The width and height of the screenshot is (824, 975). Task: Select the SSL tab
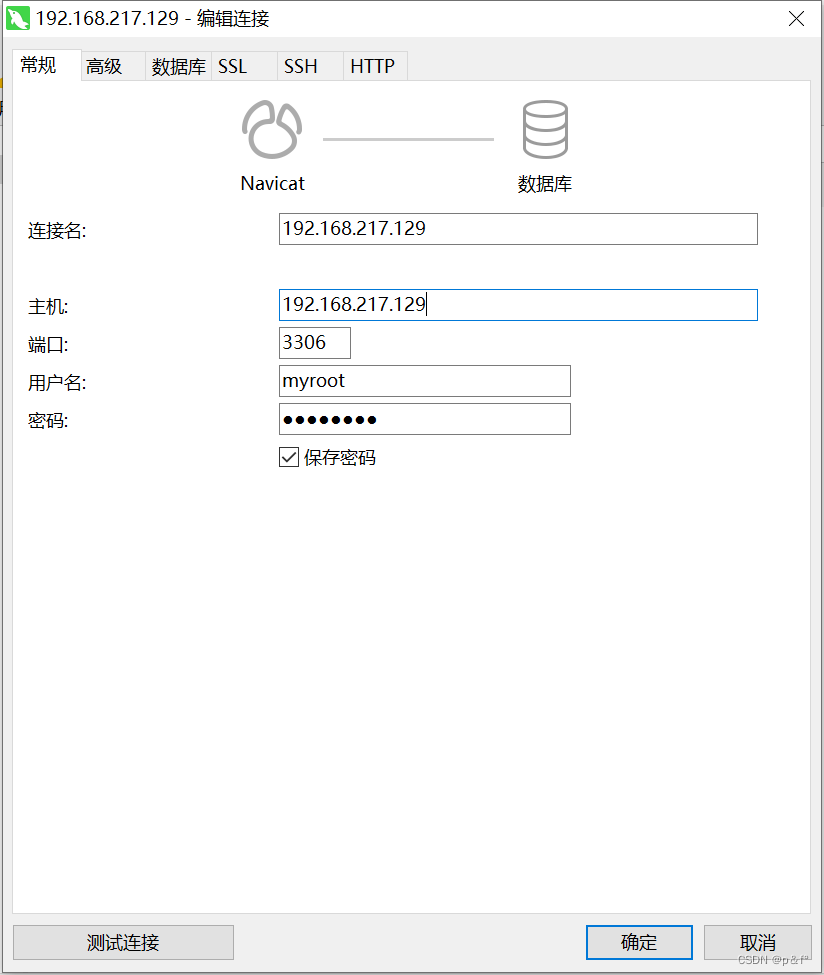coord(232,66)
